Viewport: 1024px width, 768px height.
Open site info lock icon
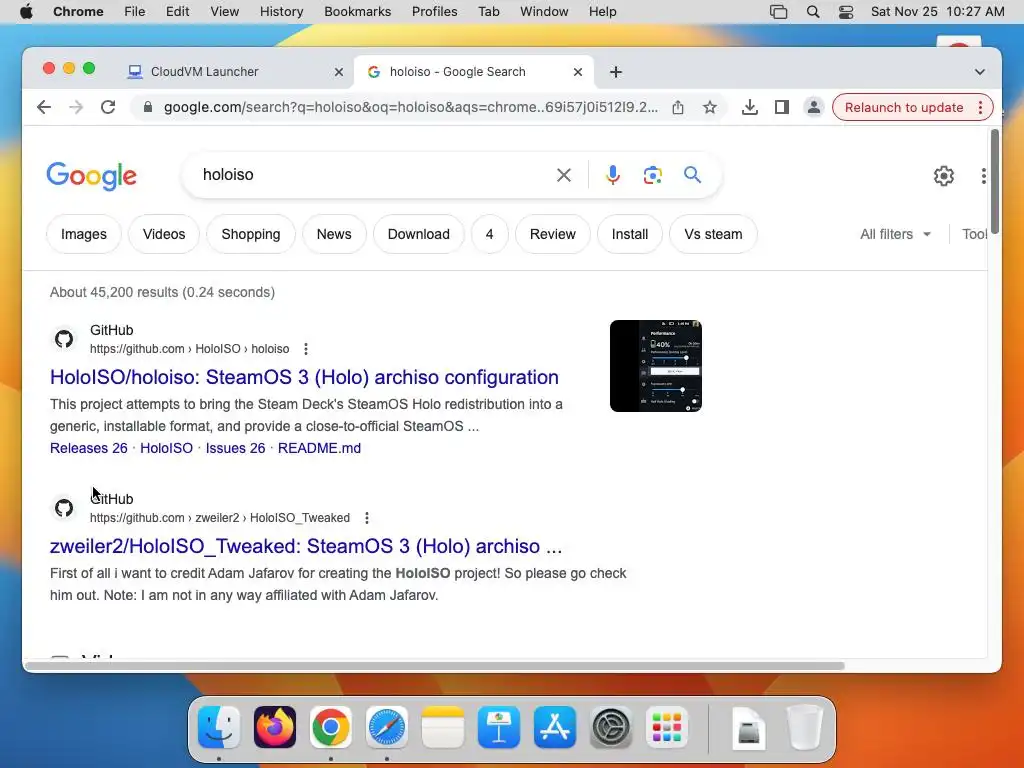(x=148, y=107)
